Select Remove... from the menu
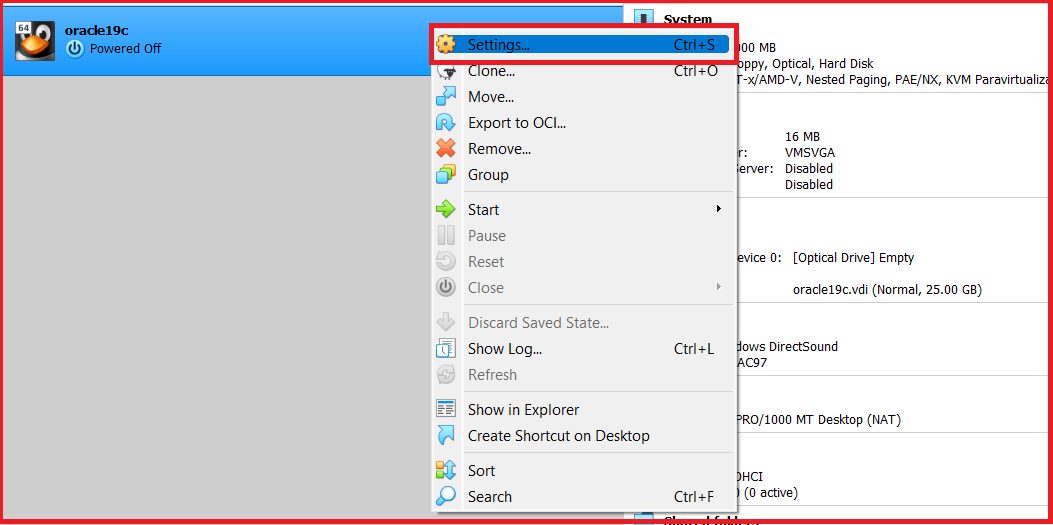The width and height of the screenshot is (1053, 525). tap(582, 148)
